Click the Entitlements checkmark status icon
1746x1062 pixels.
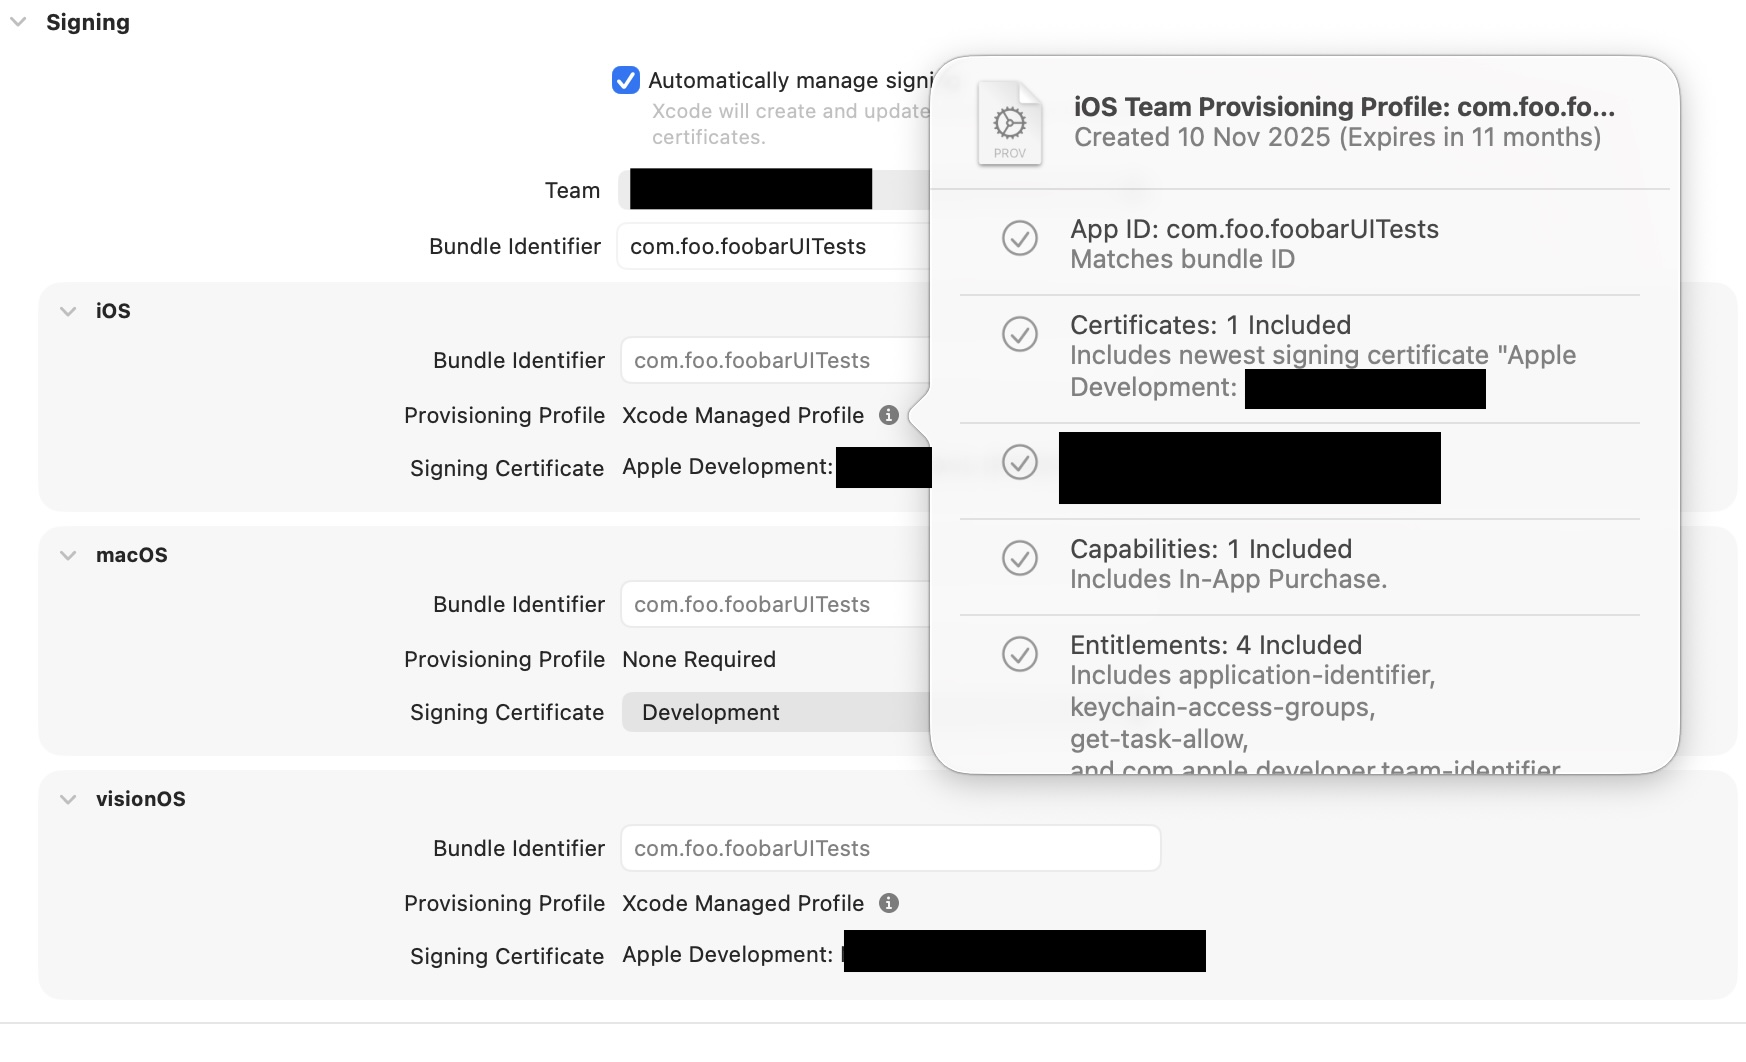point(1019,654)
